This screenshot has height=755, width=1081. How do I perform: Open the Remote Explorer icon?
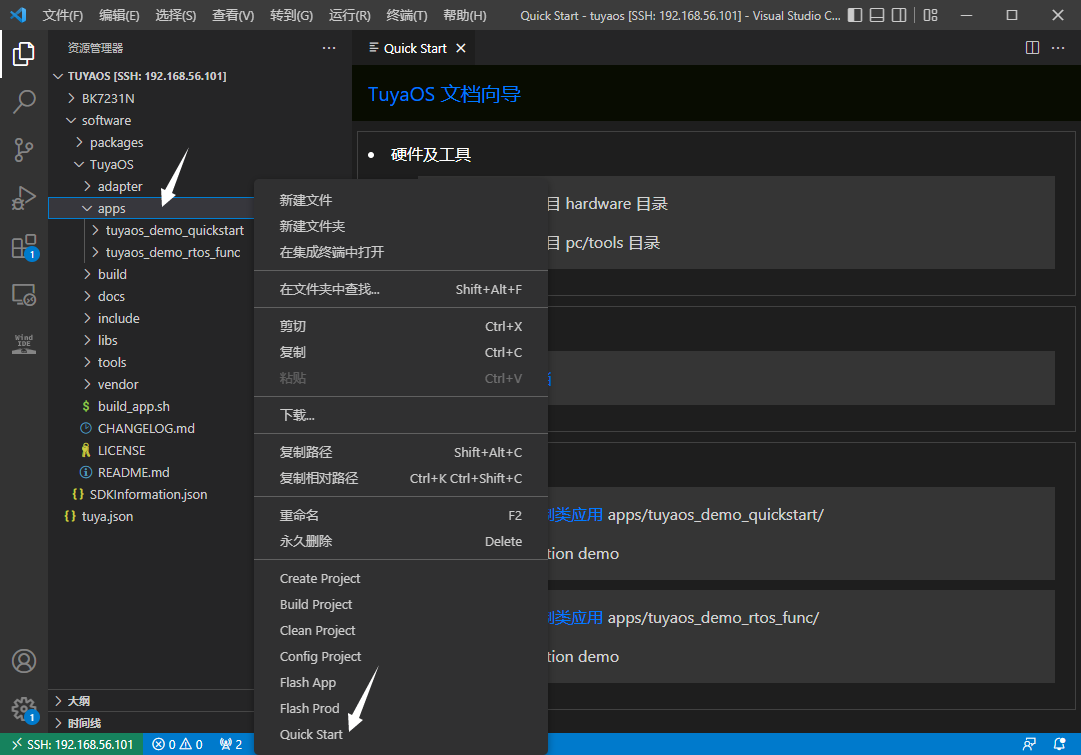[x=24, y=295]
